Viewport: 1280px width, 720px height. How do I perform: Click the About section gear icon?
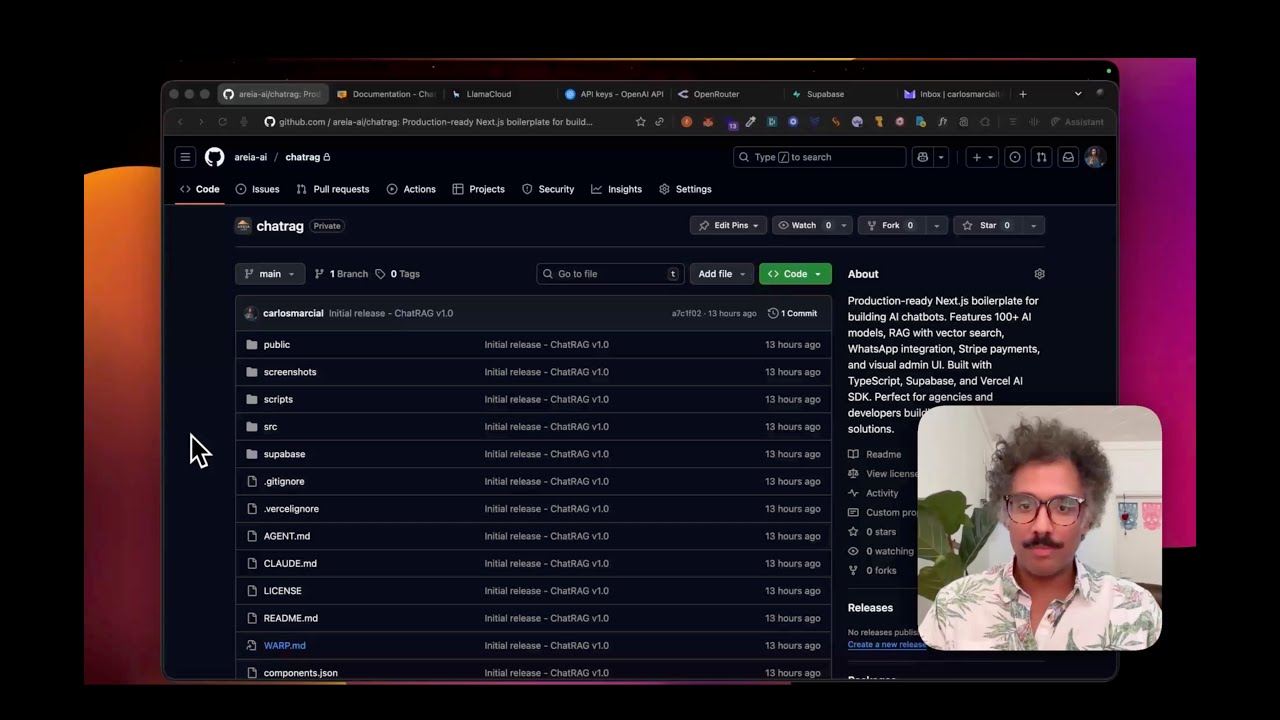click(1039, 274)
